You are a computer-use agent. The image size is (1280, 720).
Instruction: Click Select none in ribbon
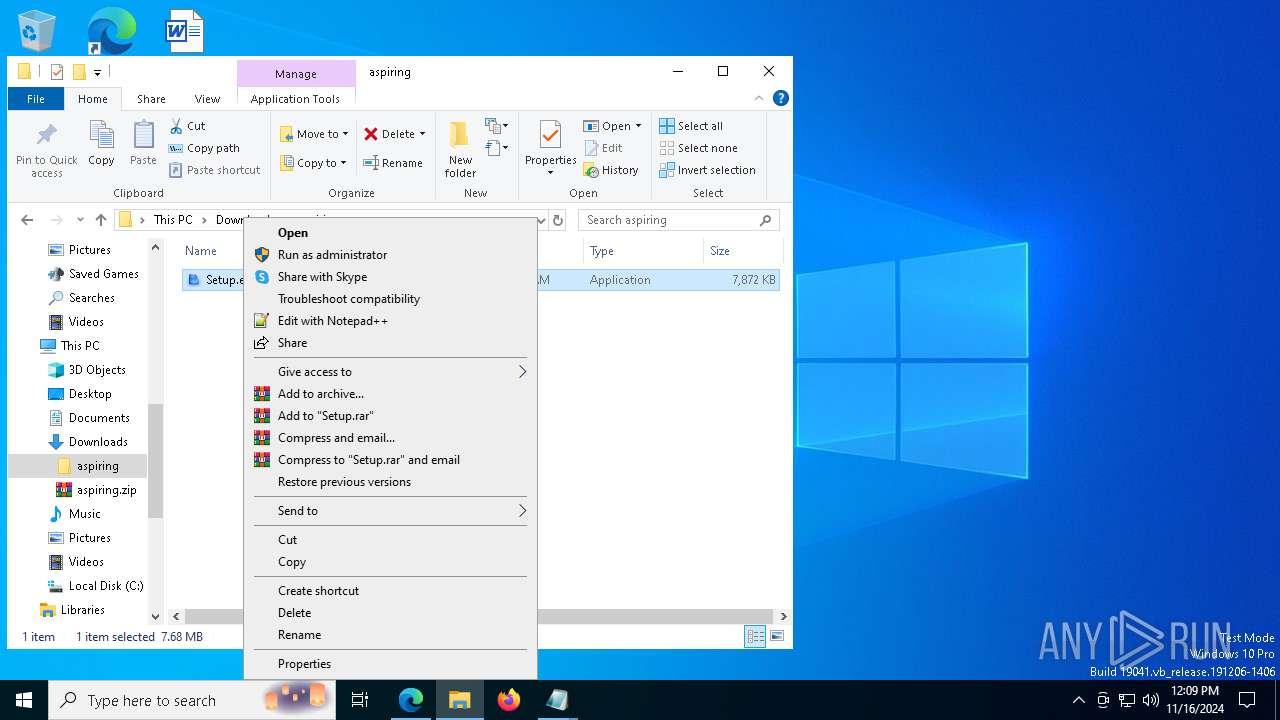pyautogui.click(x=698, y=148)
